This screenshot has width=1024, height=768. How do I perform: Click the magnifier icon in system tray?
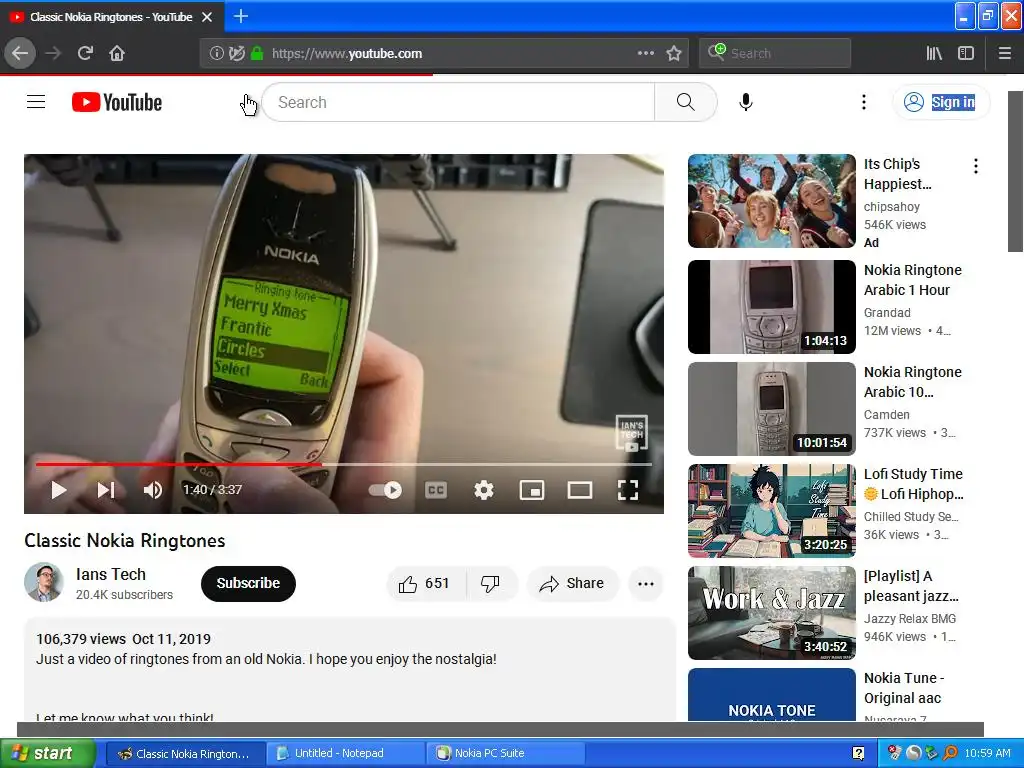tap(950, 753)
